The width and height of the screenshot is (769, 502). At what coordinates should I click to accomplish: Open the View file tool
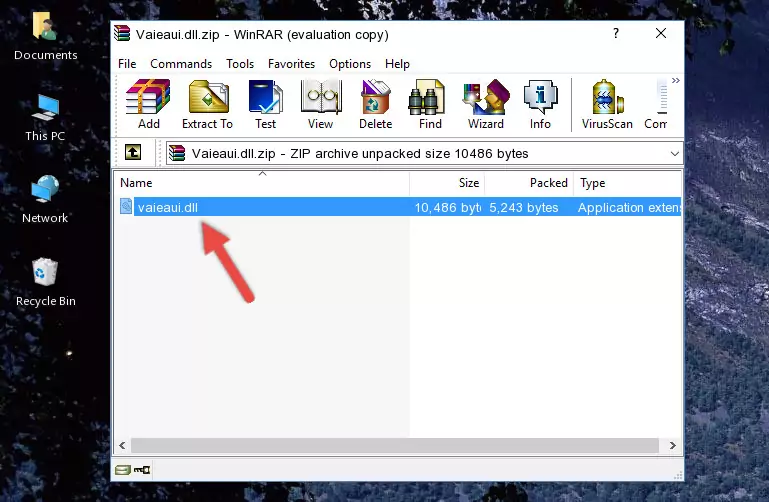[x=321, y=104]
